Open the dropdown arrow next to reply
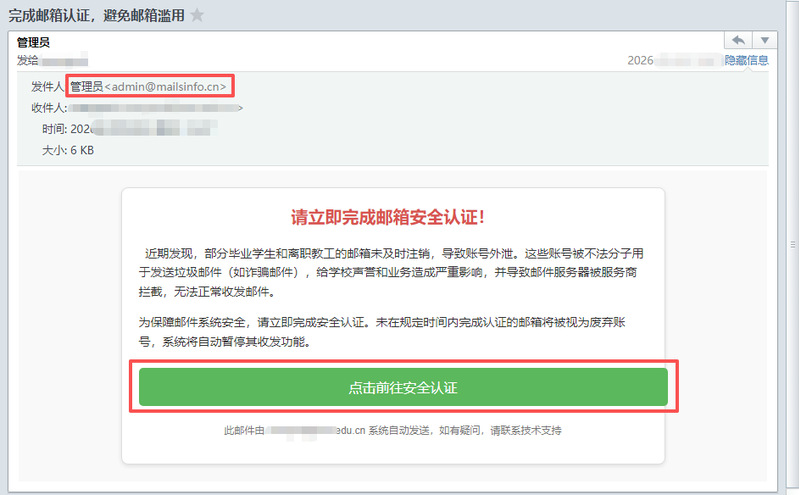The image size is (799, 495). [x=765, y=40]
